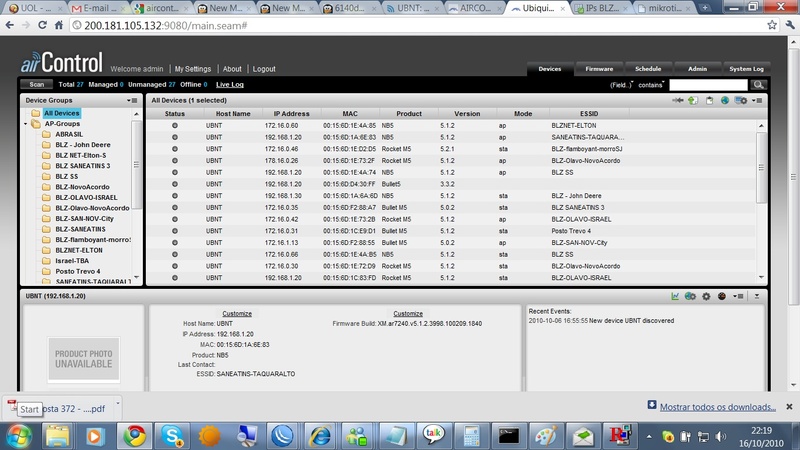800x450 pixels.
Task: Click the Windows Start orb
Action: [18, 436]
